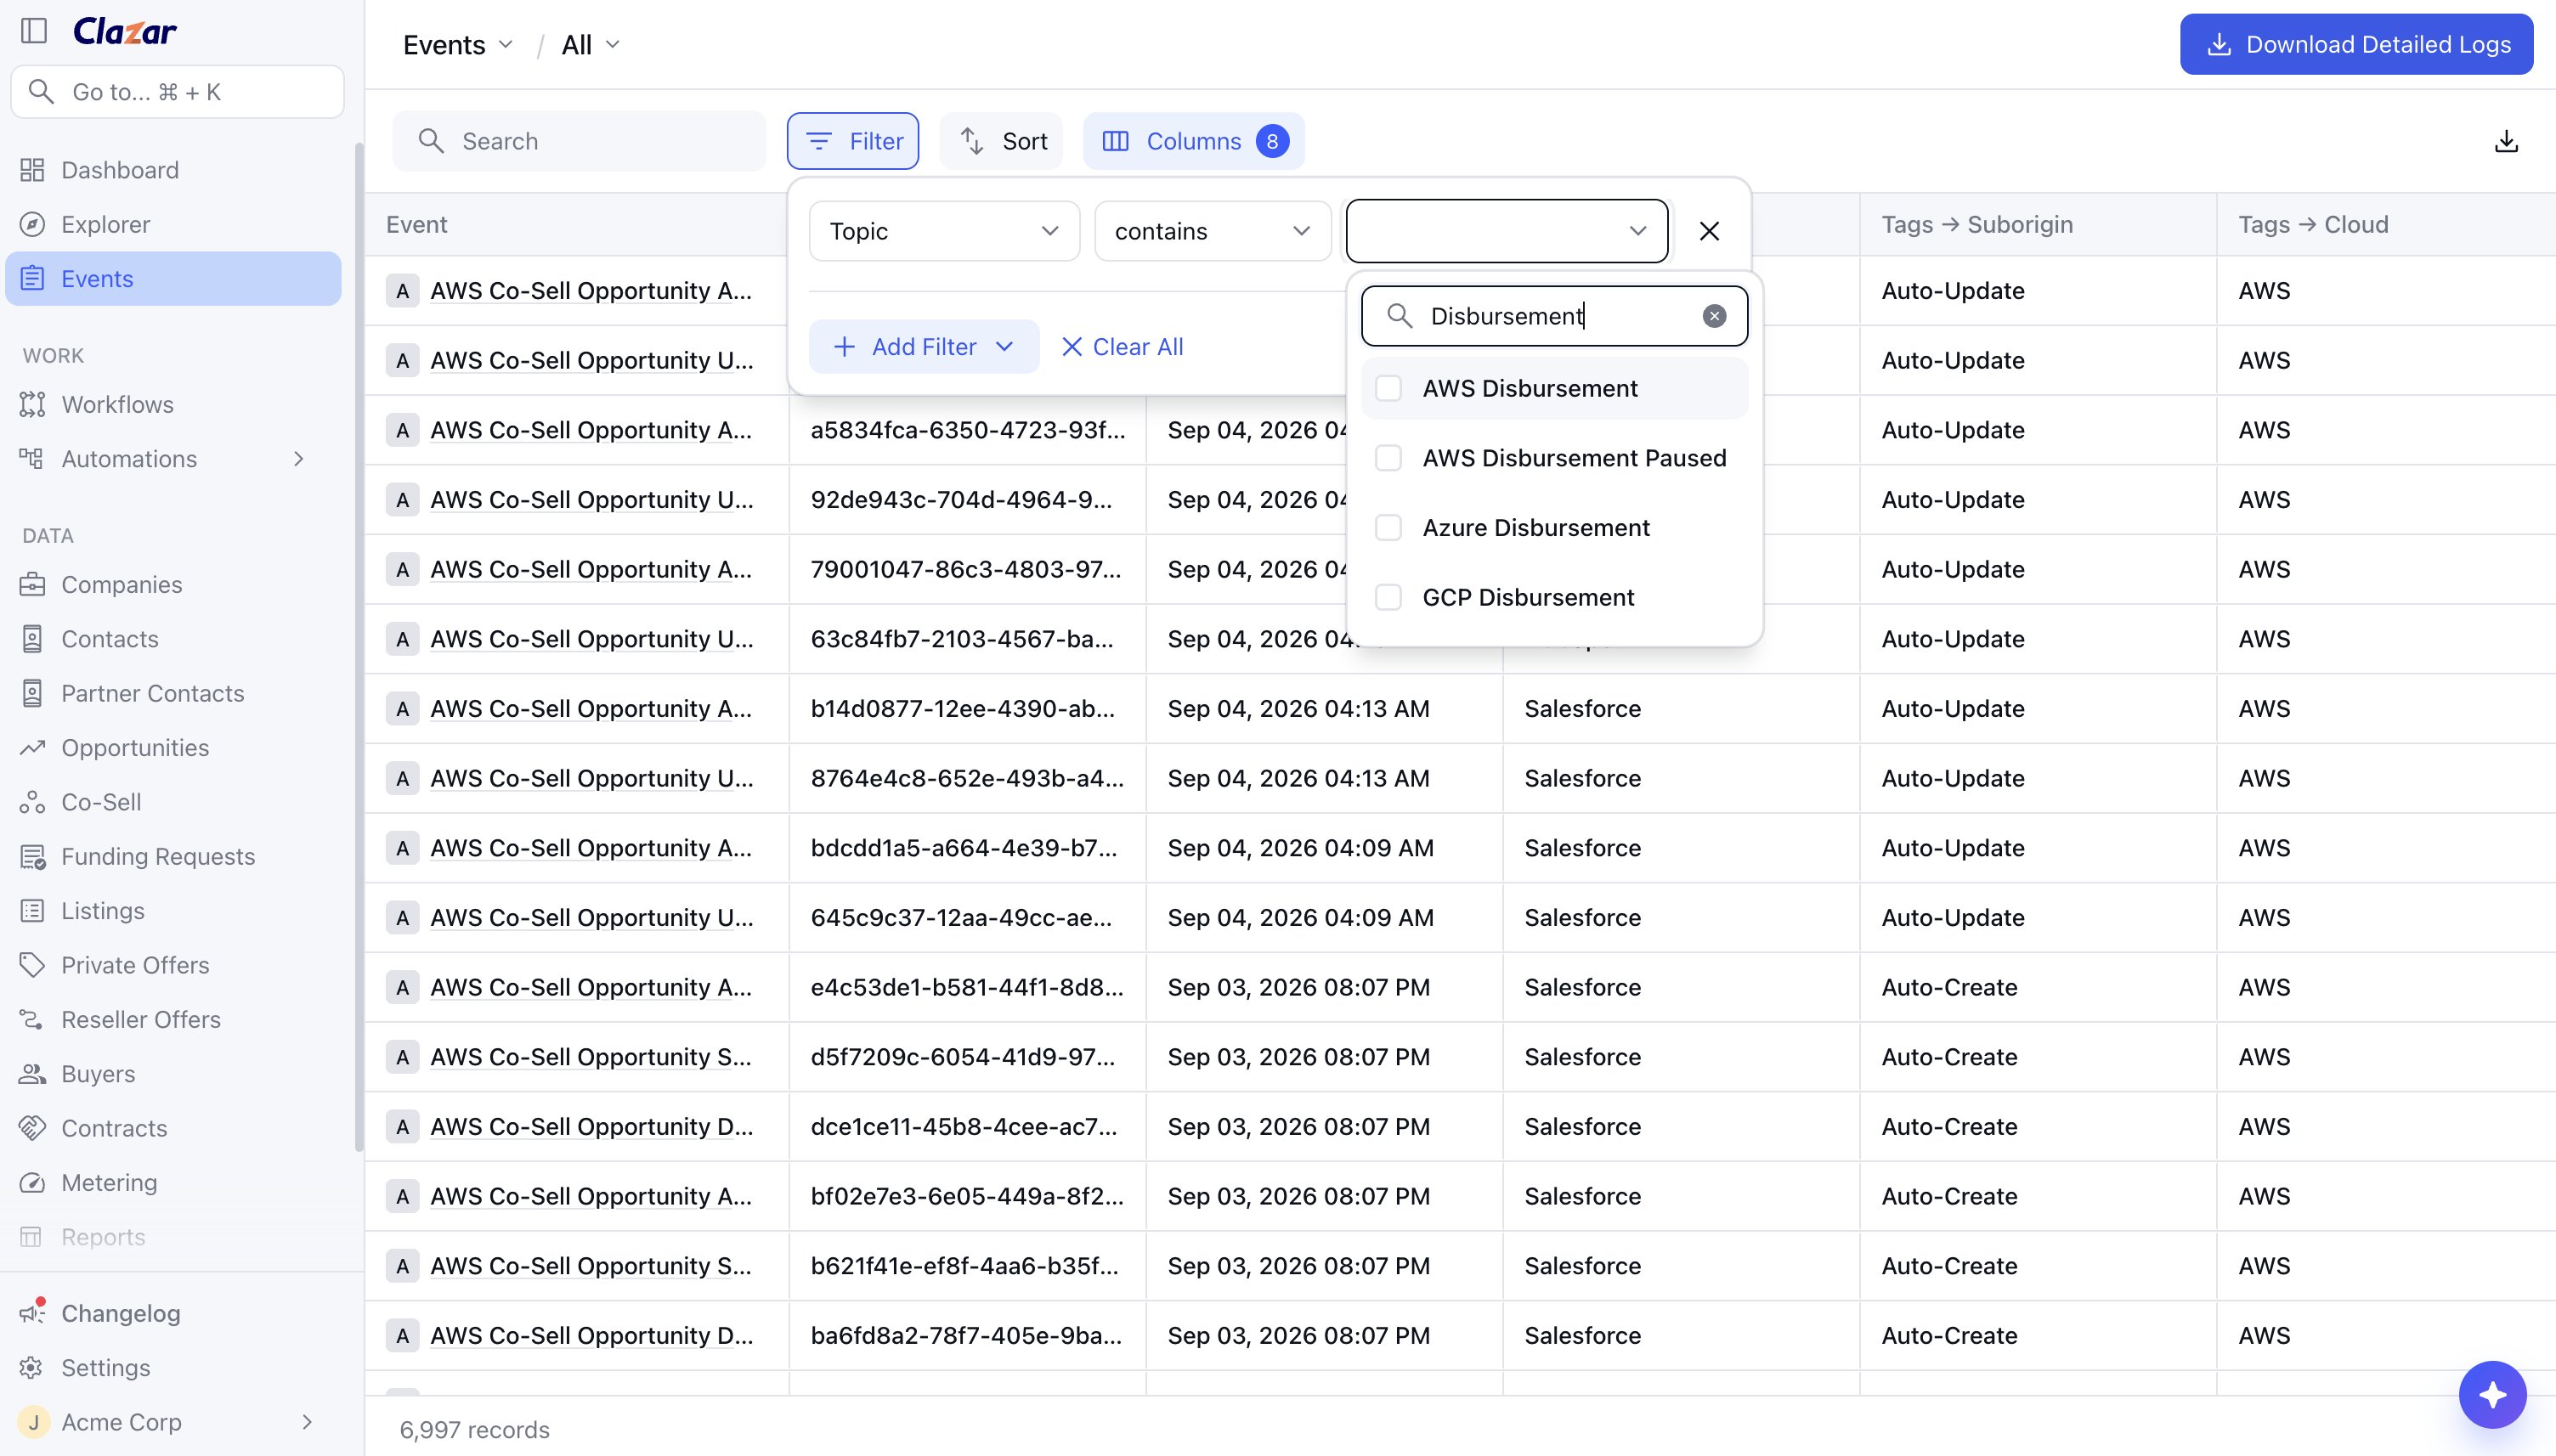The height and width of the screenshot is (1456, 2556).
Task: Open the Events page in sidebar
Action: coord(173,279)
